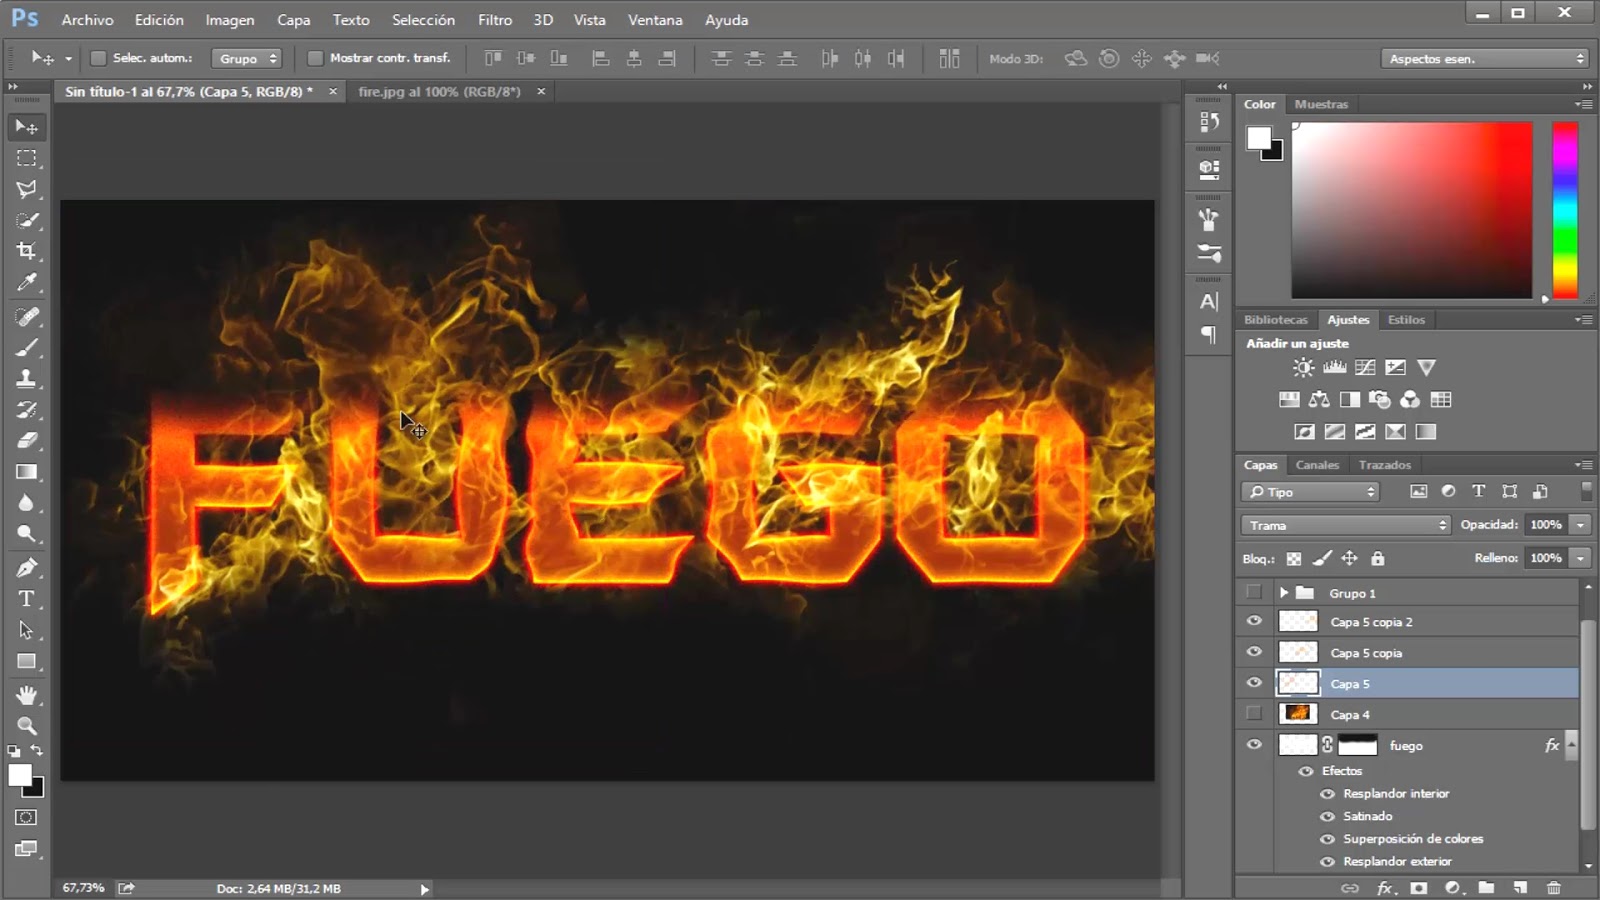Select the Eyedropper tool

(27, 282)
